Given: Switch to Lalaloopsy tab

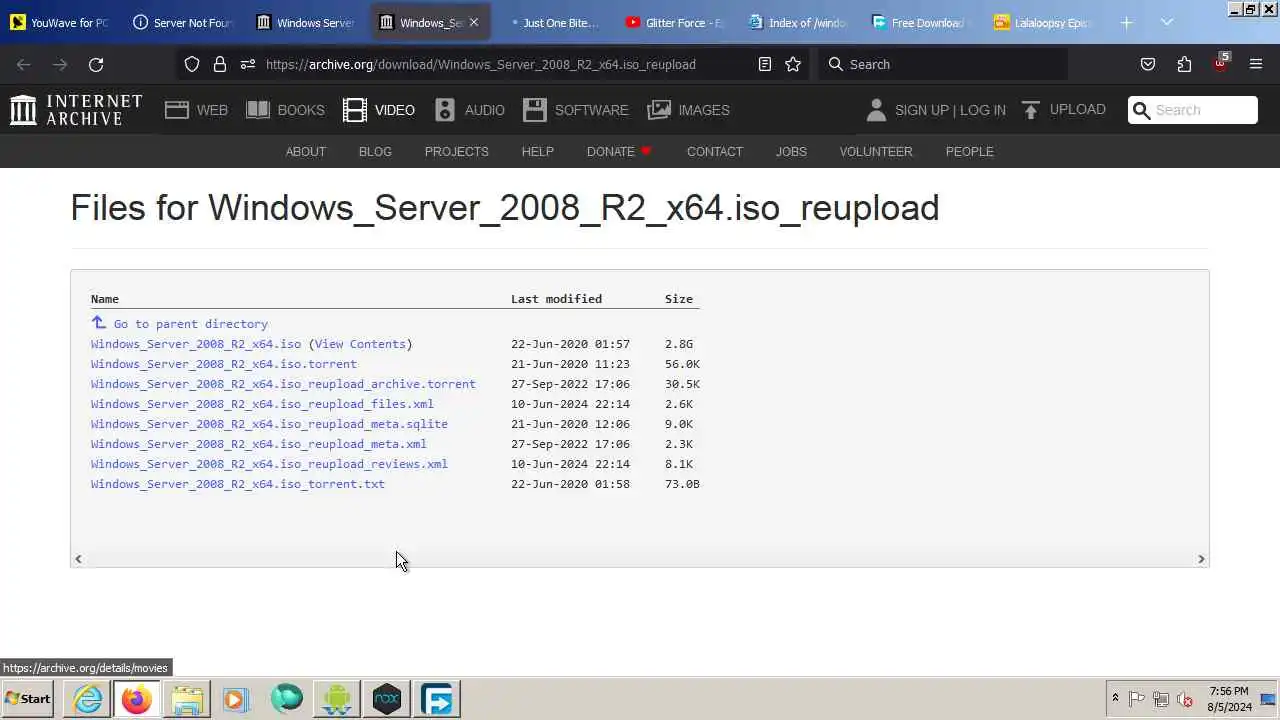Looking at the screenshot, I should pos(1044,22).
